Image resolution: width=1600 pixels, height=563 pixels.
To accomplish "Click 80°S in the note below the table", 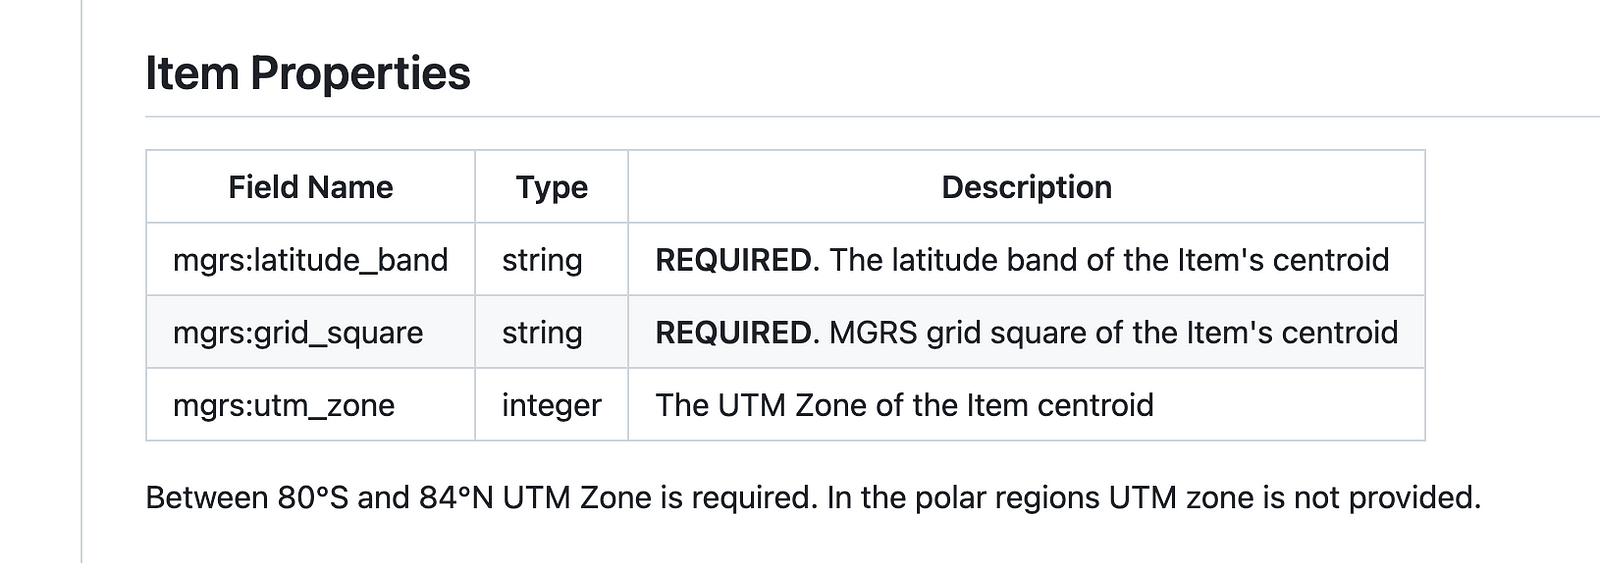I will 312,497.
